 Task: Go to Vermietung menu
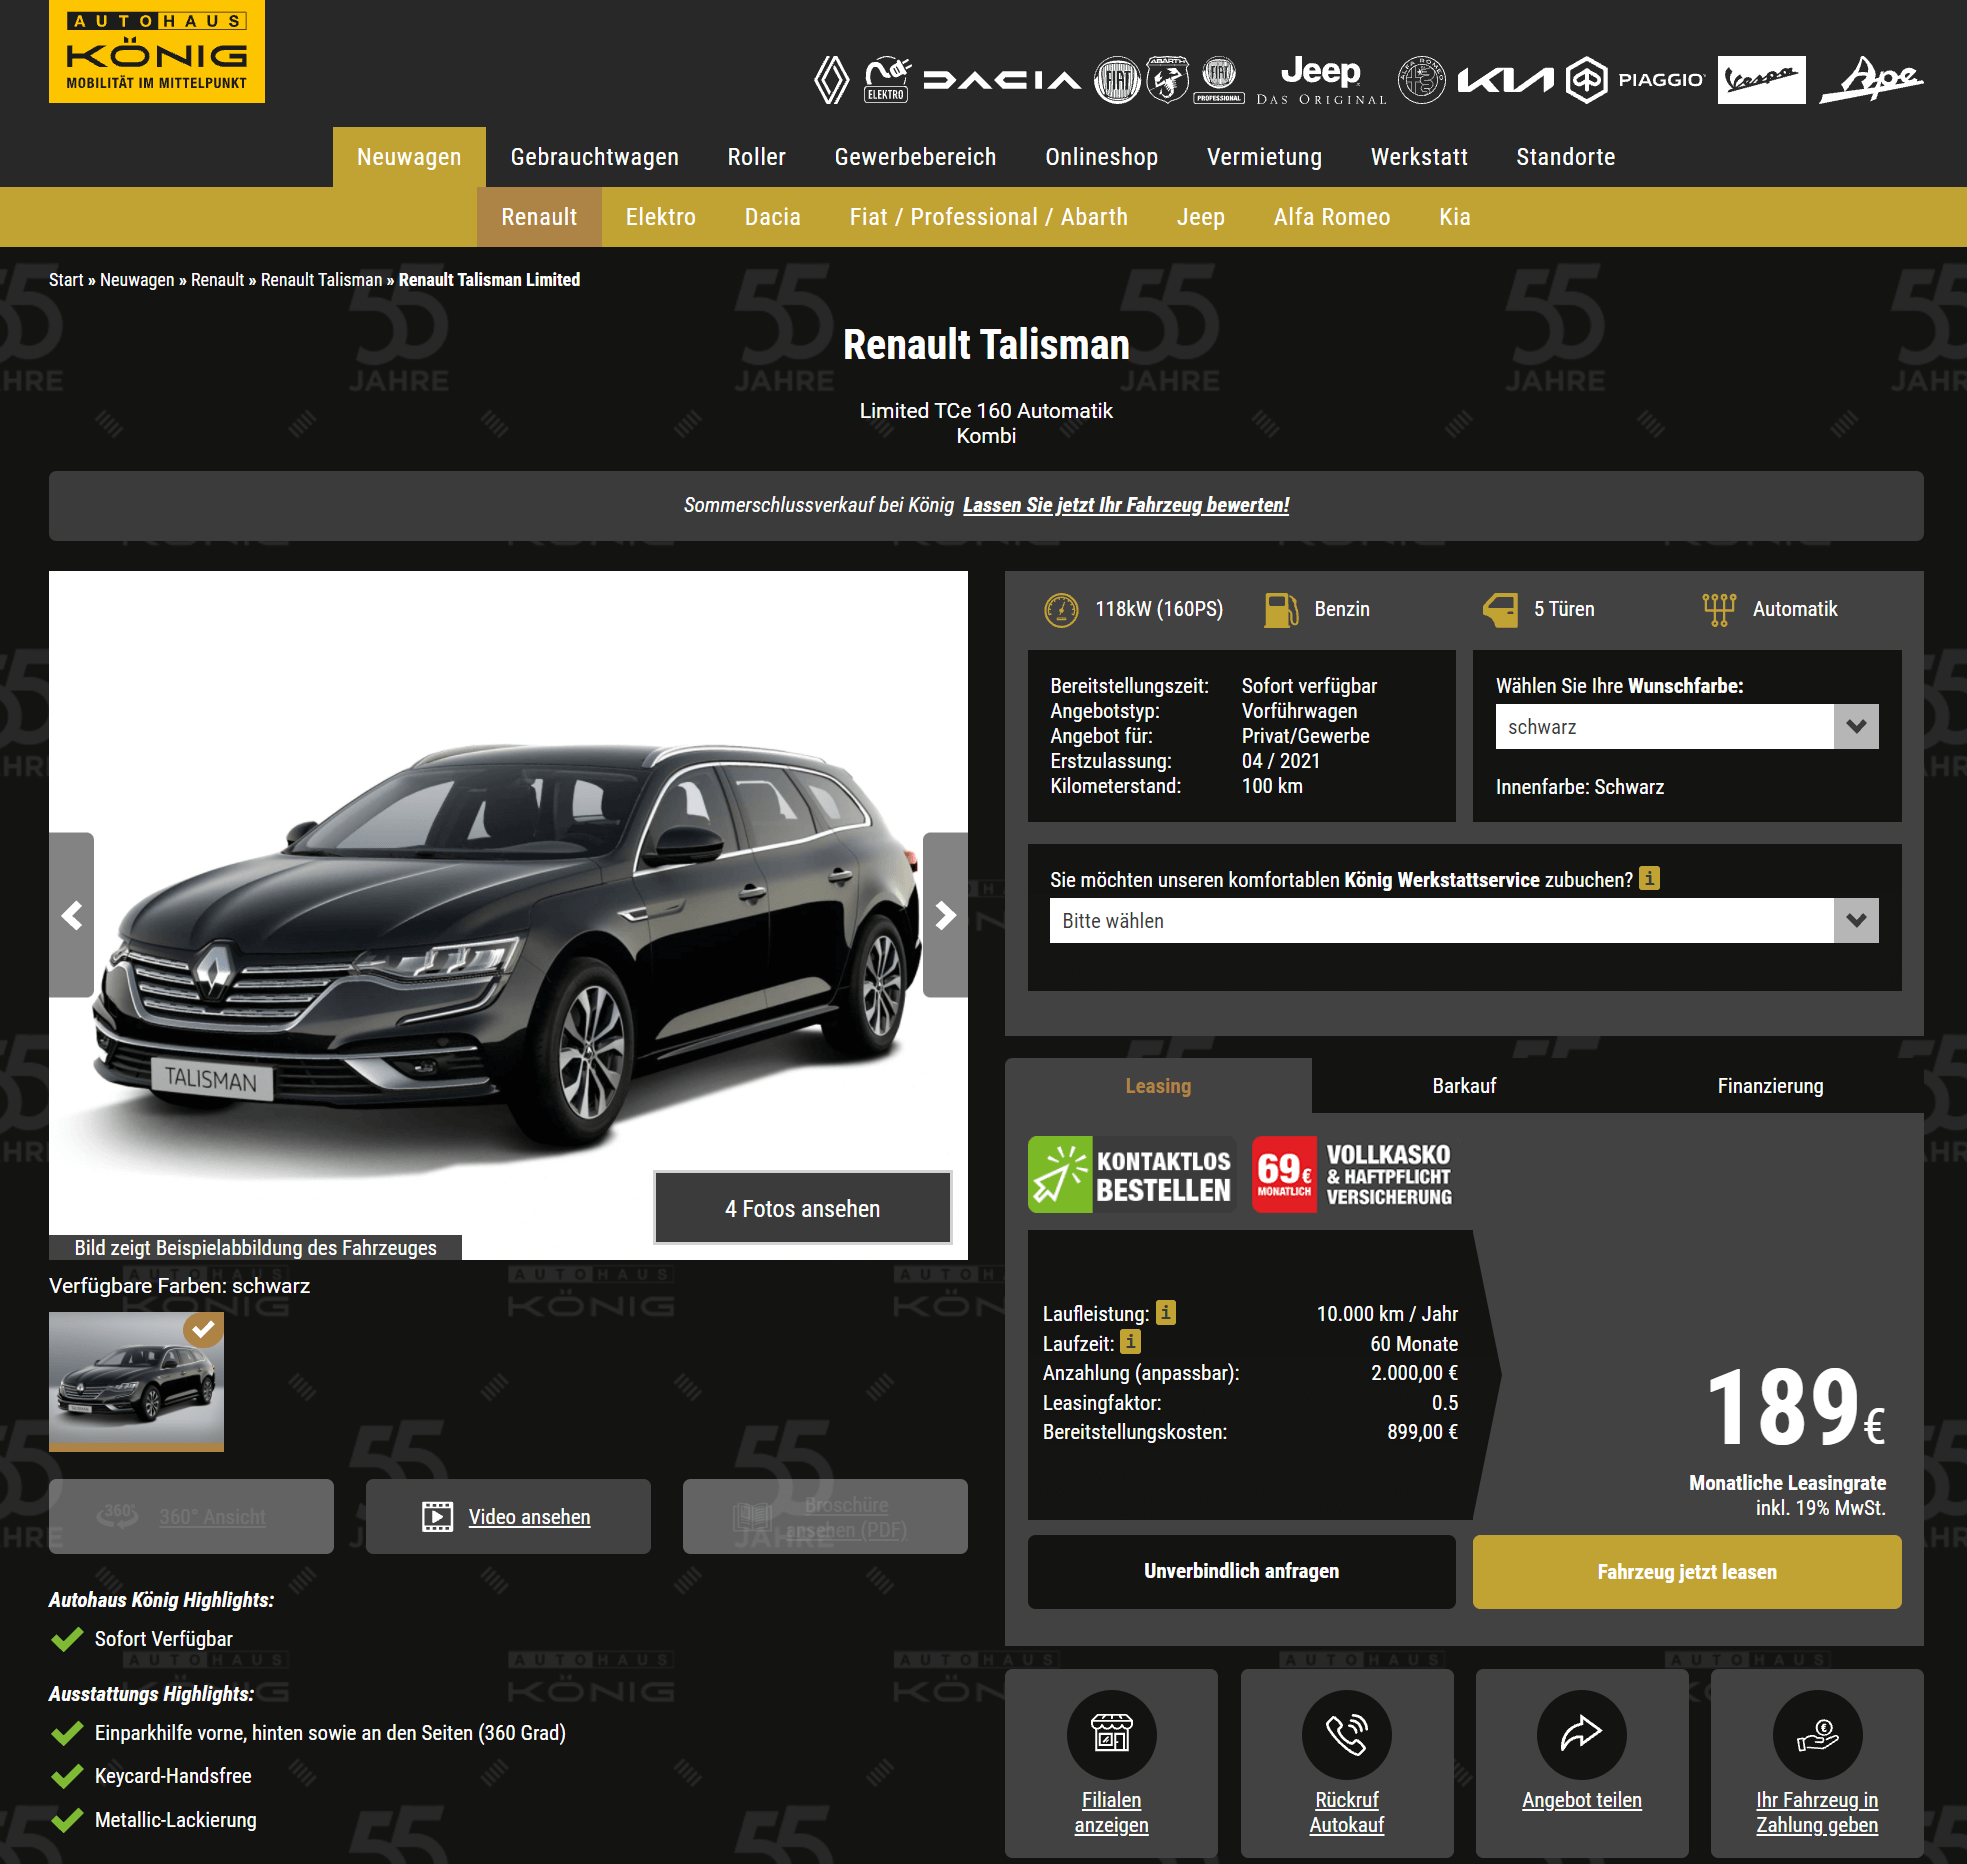(x=1264, y=157)
